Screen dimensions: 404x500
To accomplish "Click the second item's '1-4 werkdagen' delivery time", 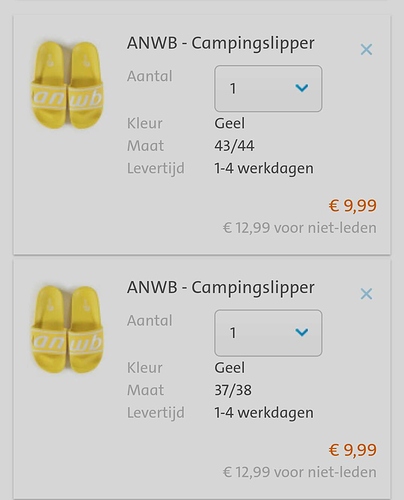I will click(264, 413).
